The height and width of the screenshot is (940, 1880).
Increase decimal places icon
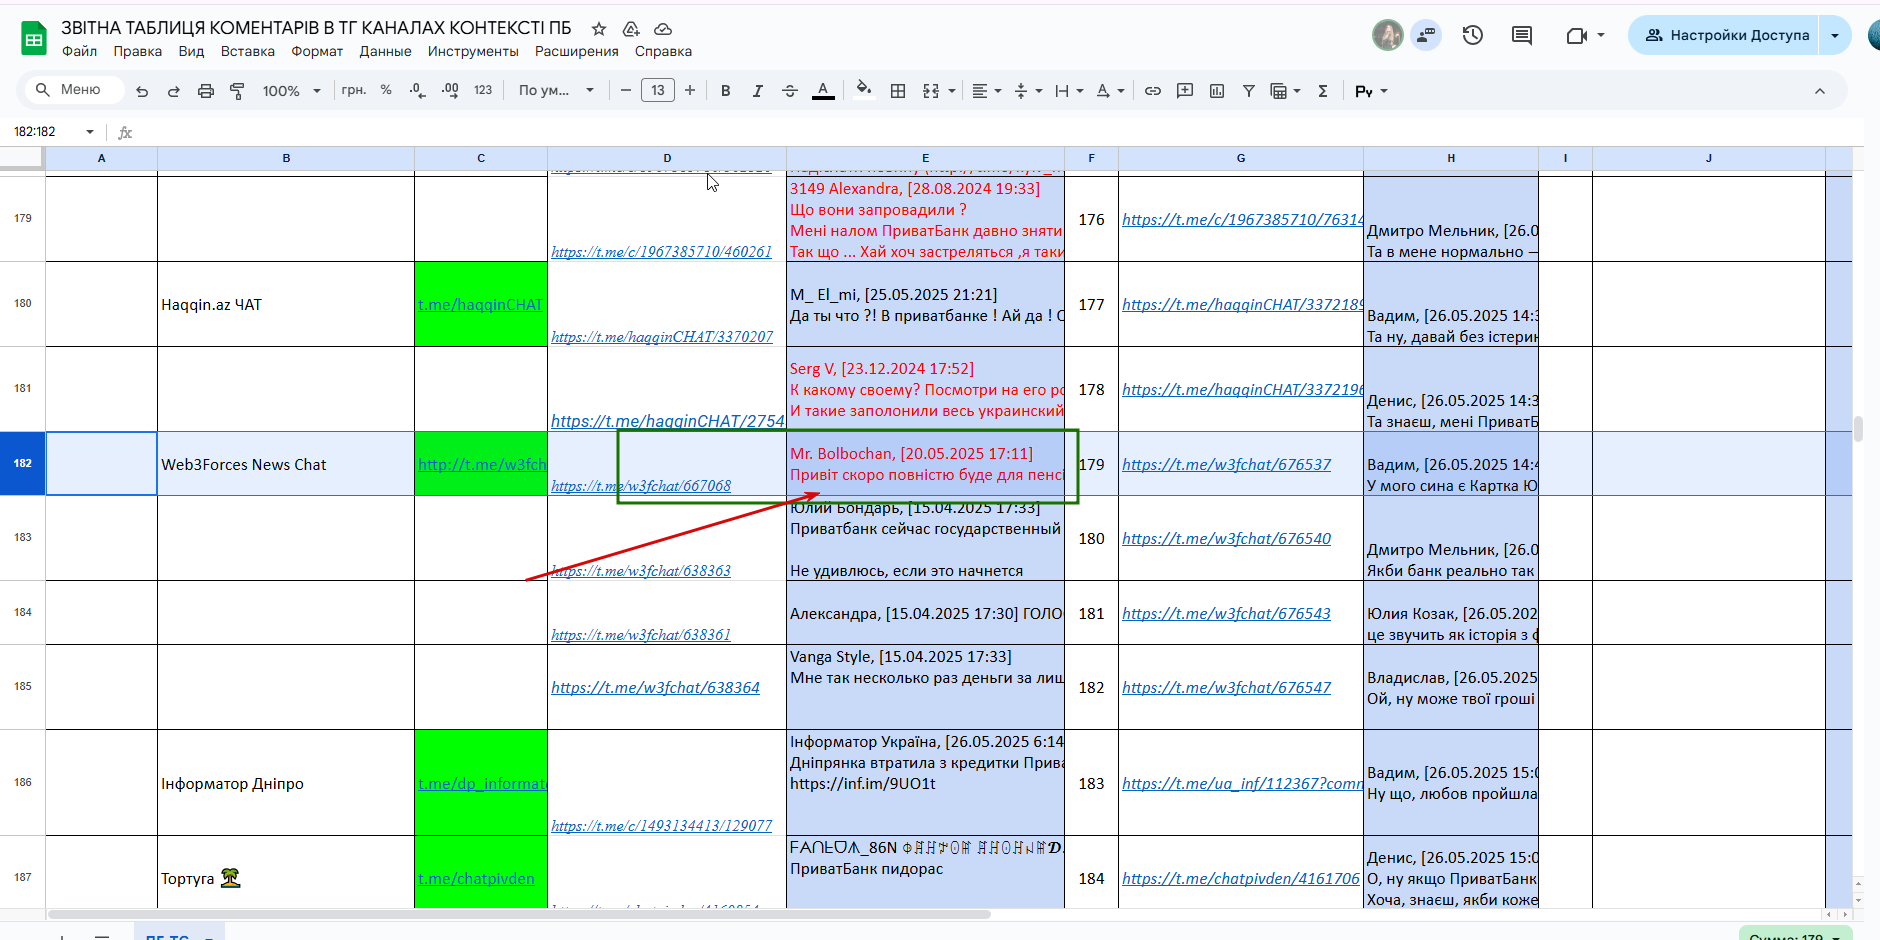coord(450,91)
